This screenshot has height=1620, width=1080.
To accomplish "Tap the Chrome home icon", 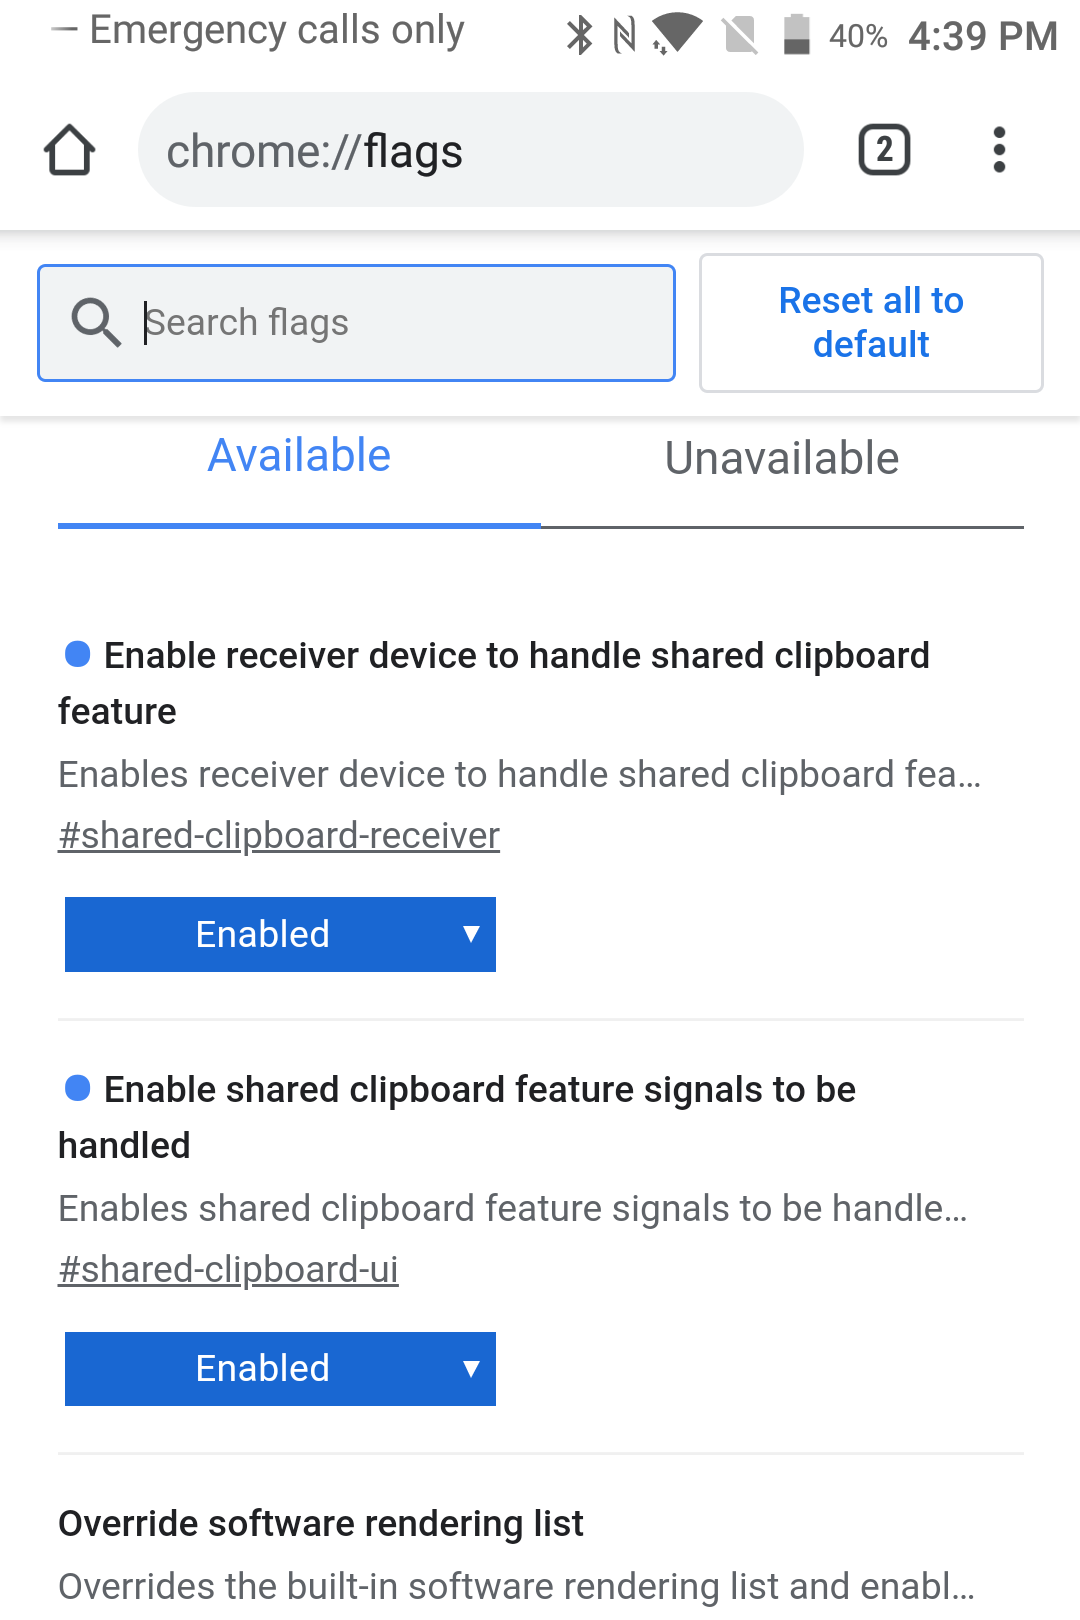I will tap(70, 151).
